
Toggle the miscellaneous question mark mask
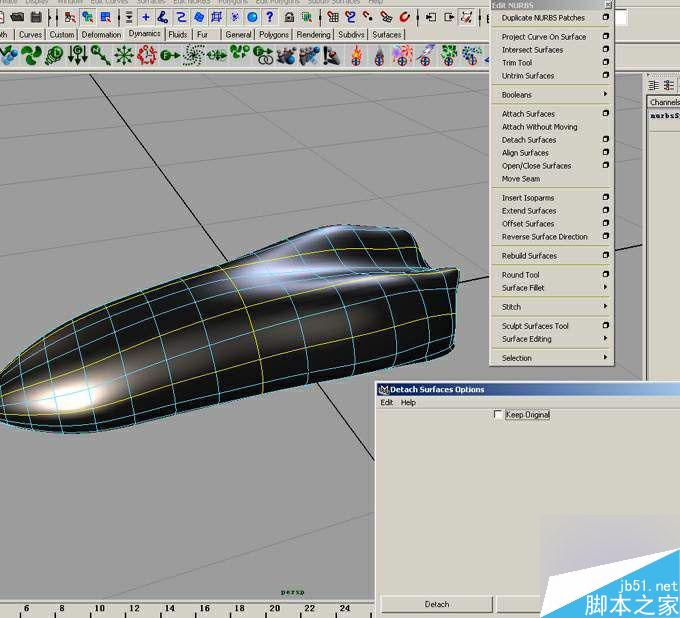270,17
